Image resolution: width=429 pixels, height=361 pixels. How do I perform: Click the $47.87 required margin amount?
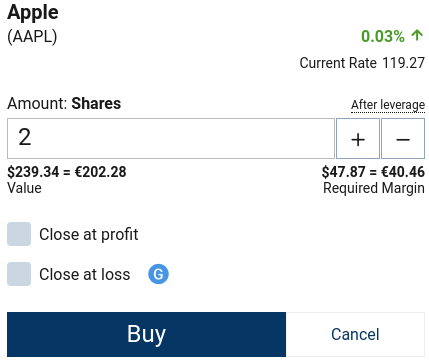click(x=343, y=172)
